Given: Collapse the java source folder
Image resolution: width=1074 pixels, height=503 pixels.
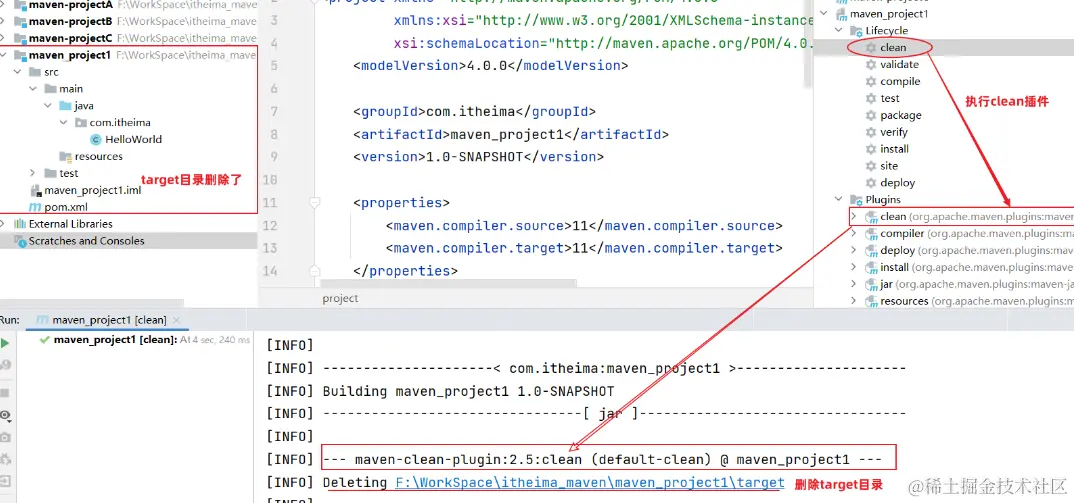Looking at the screenshot, I should pyautogui.click(x=47, y=106).
